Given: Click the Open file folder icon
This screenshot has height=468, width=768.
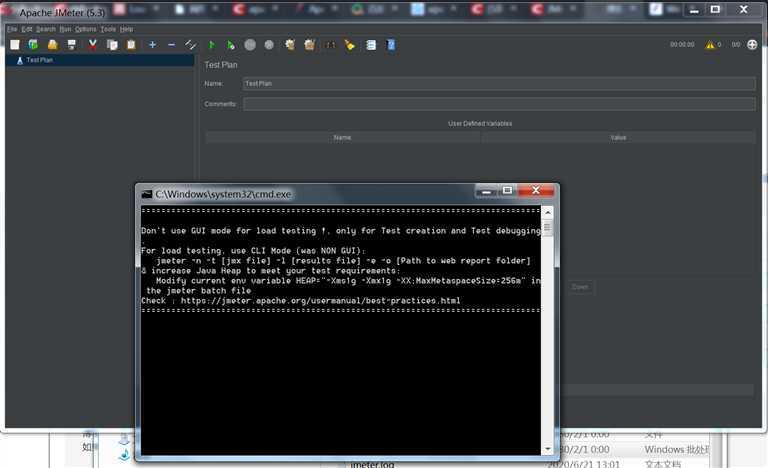Looking at the screenshot, I should tap(53, 45).
